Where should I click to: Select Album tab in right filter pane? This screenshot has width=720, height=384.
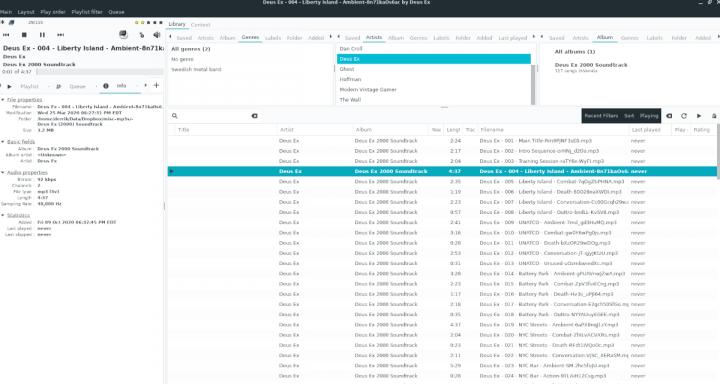[x=605, y=37]
